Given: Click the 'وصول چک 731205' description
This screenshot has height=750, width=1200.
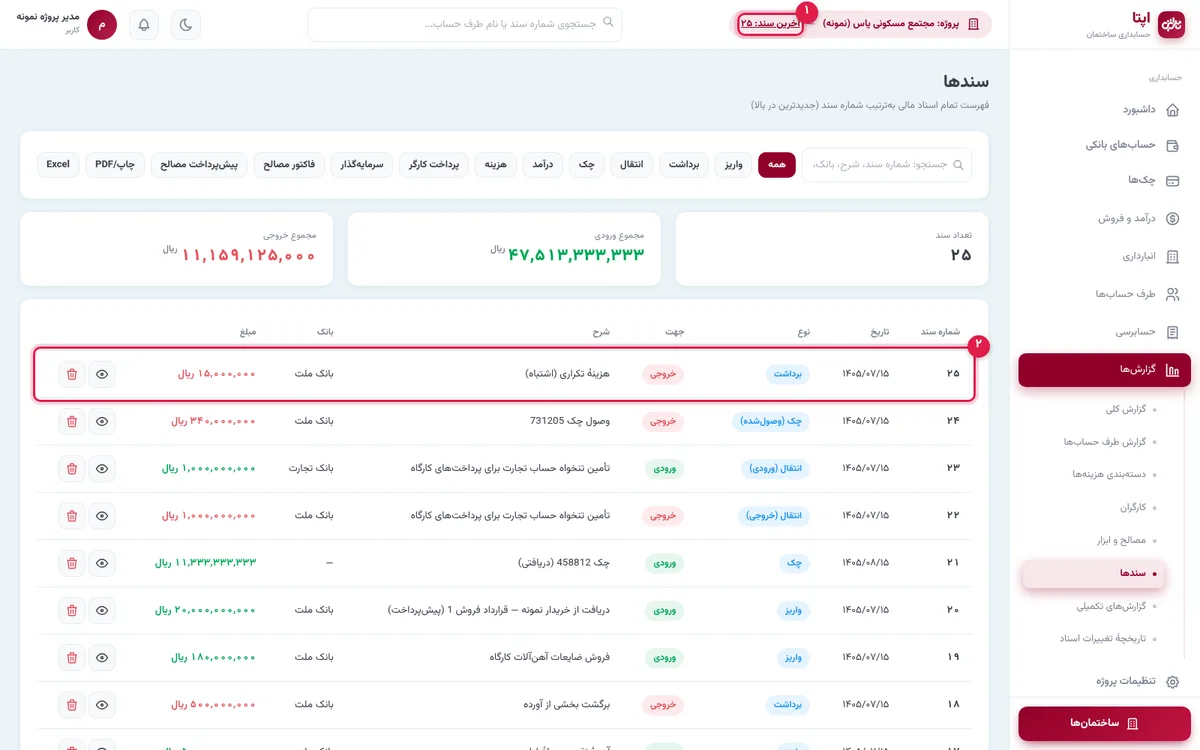Looking at the screenshot, I should coord(570,421).
